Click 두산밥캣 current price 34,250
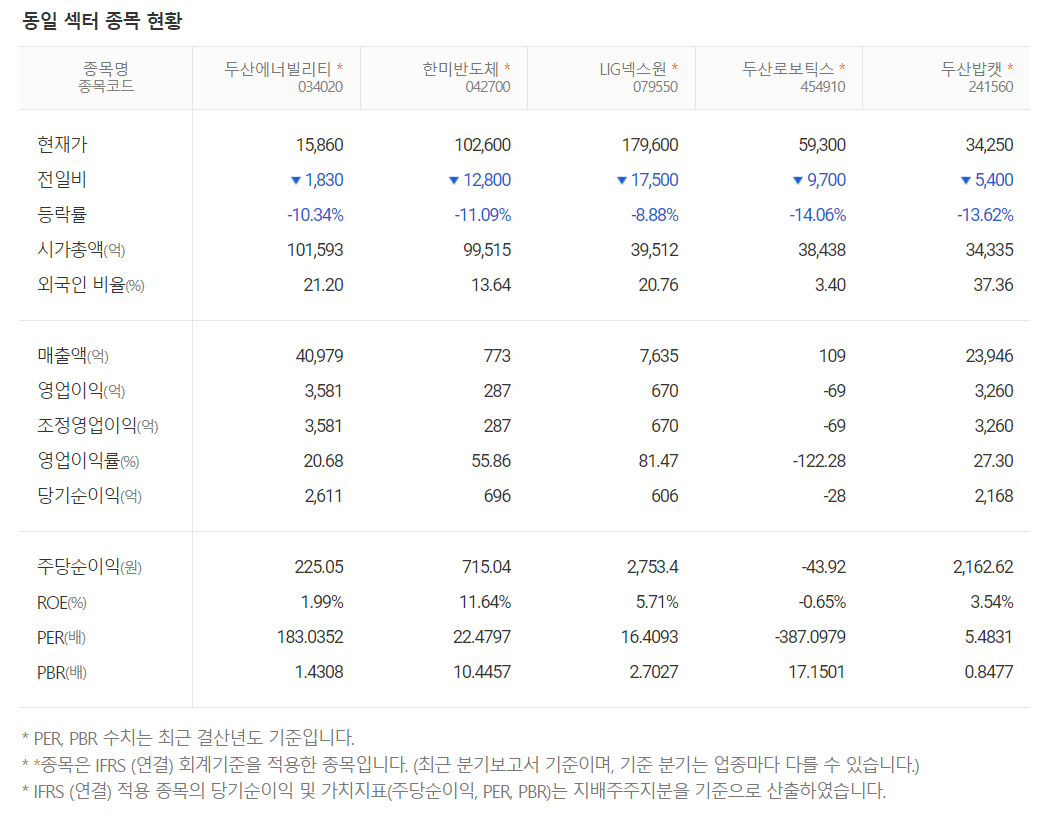Image resolution: width=1042 pixels, height=830 pixels. tap(990, 145)
